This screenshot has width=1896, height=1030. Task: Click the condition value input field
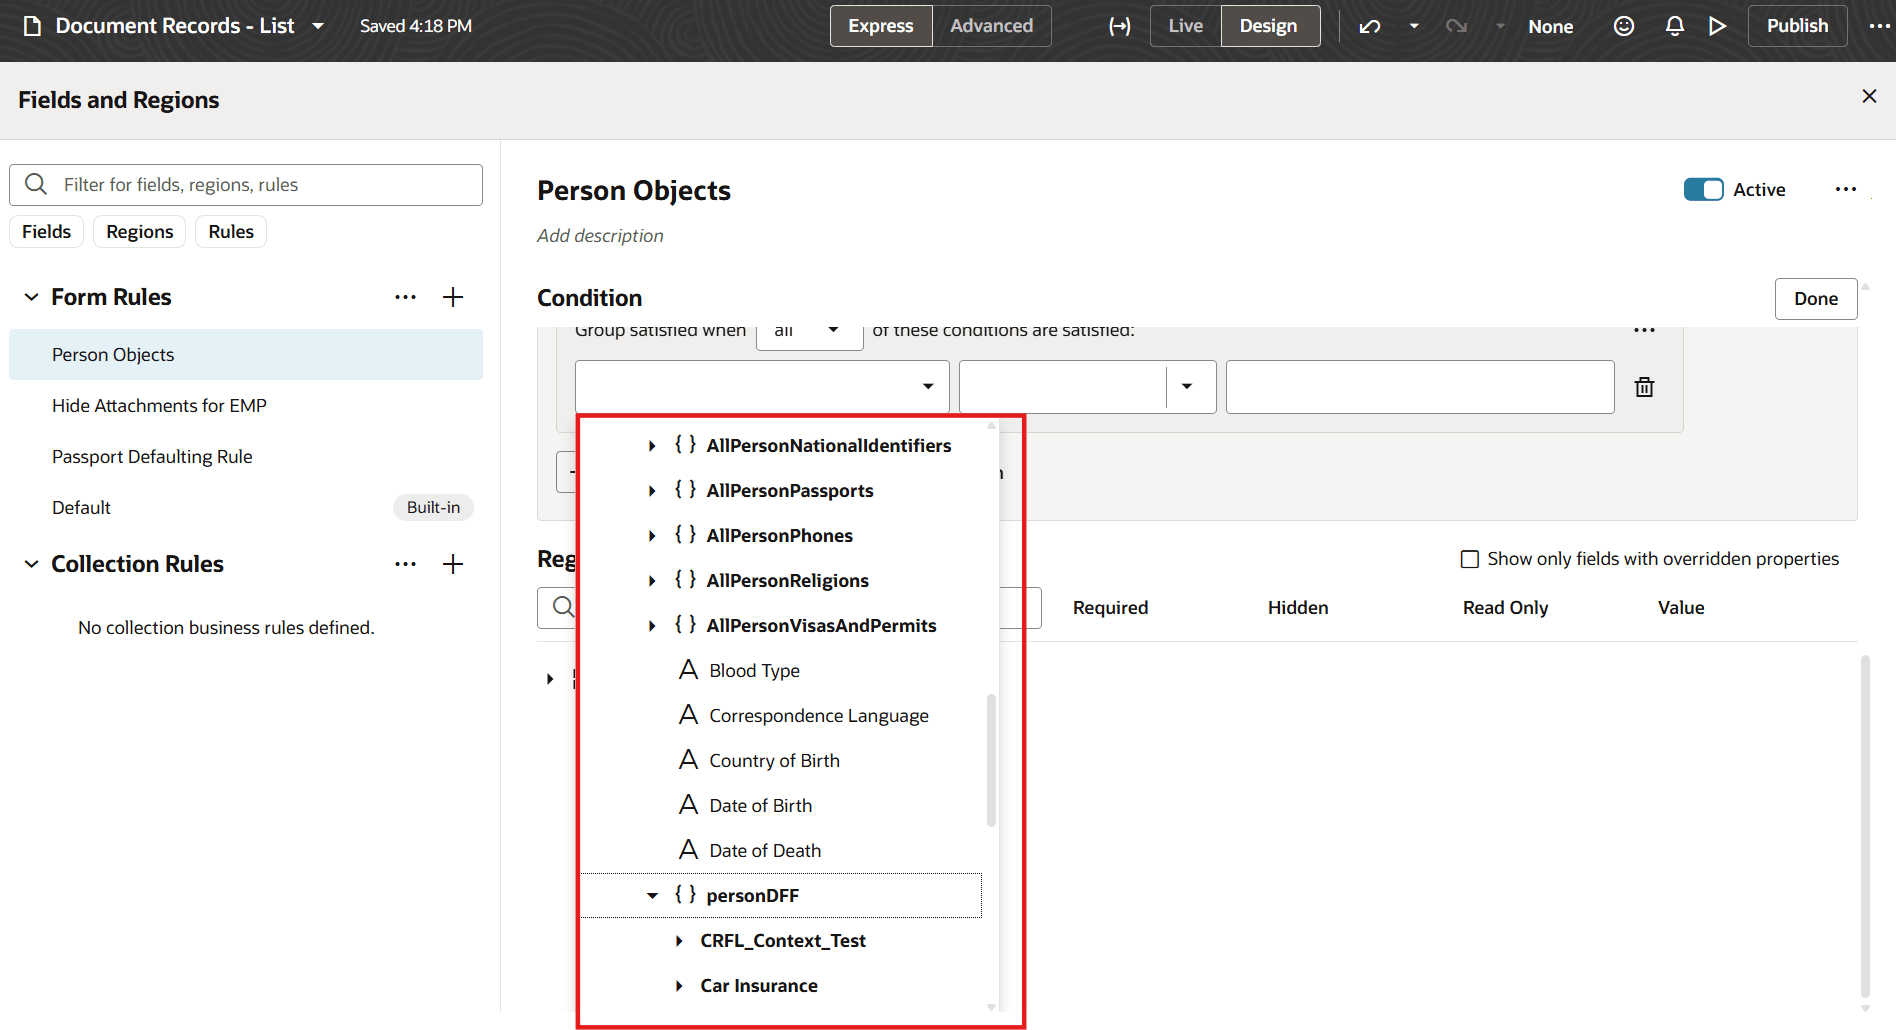(1420, 386)
